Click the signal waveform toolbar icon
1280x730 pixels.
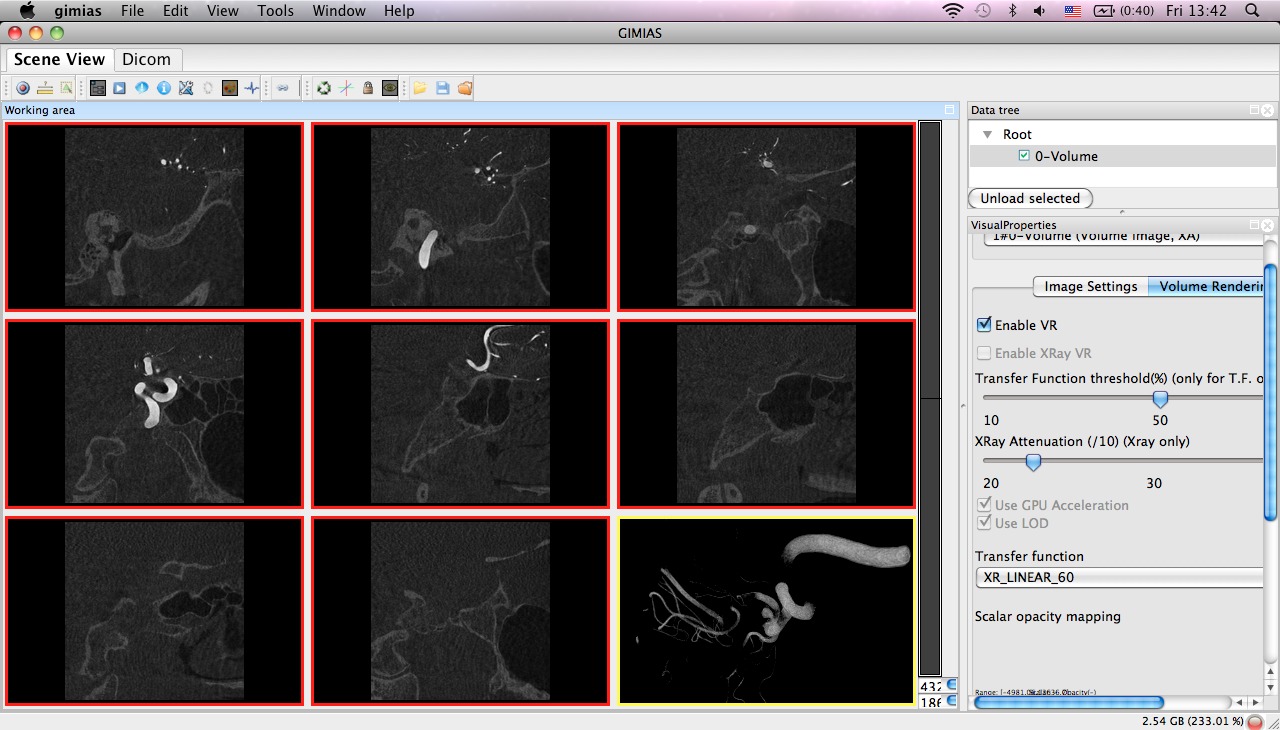pos(252,88)
